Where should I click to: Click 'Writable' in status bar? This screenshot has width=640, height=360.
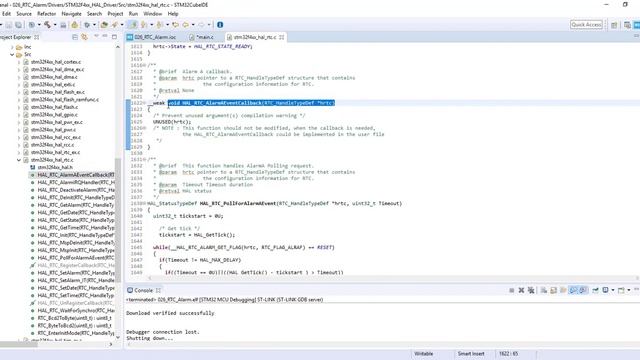(x=423, y=354)
